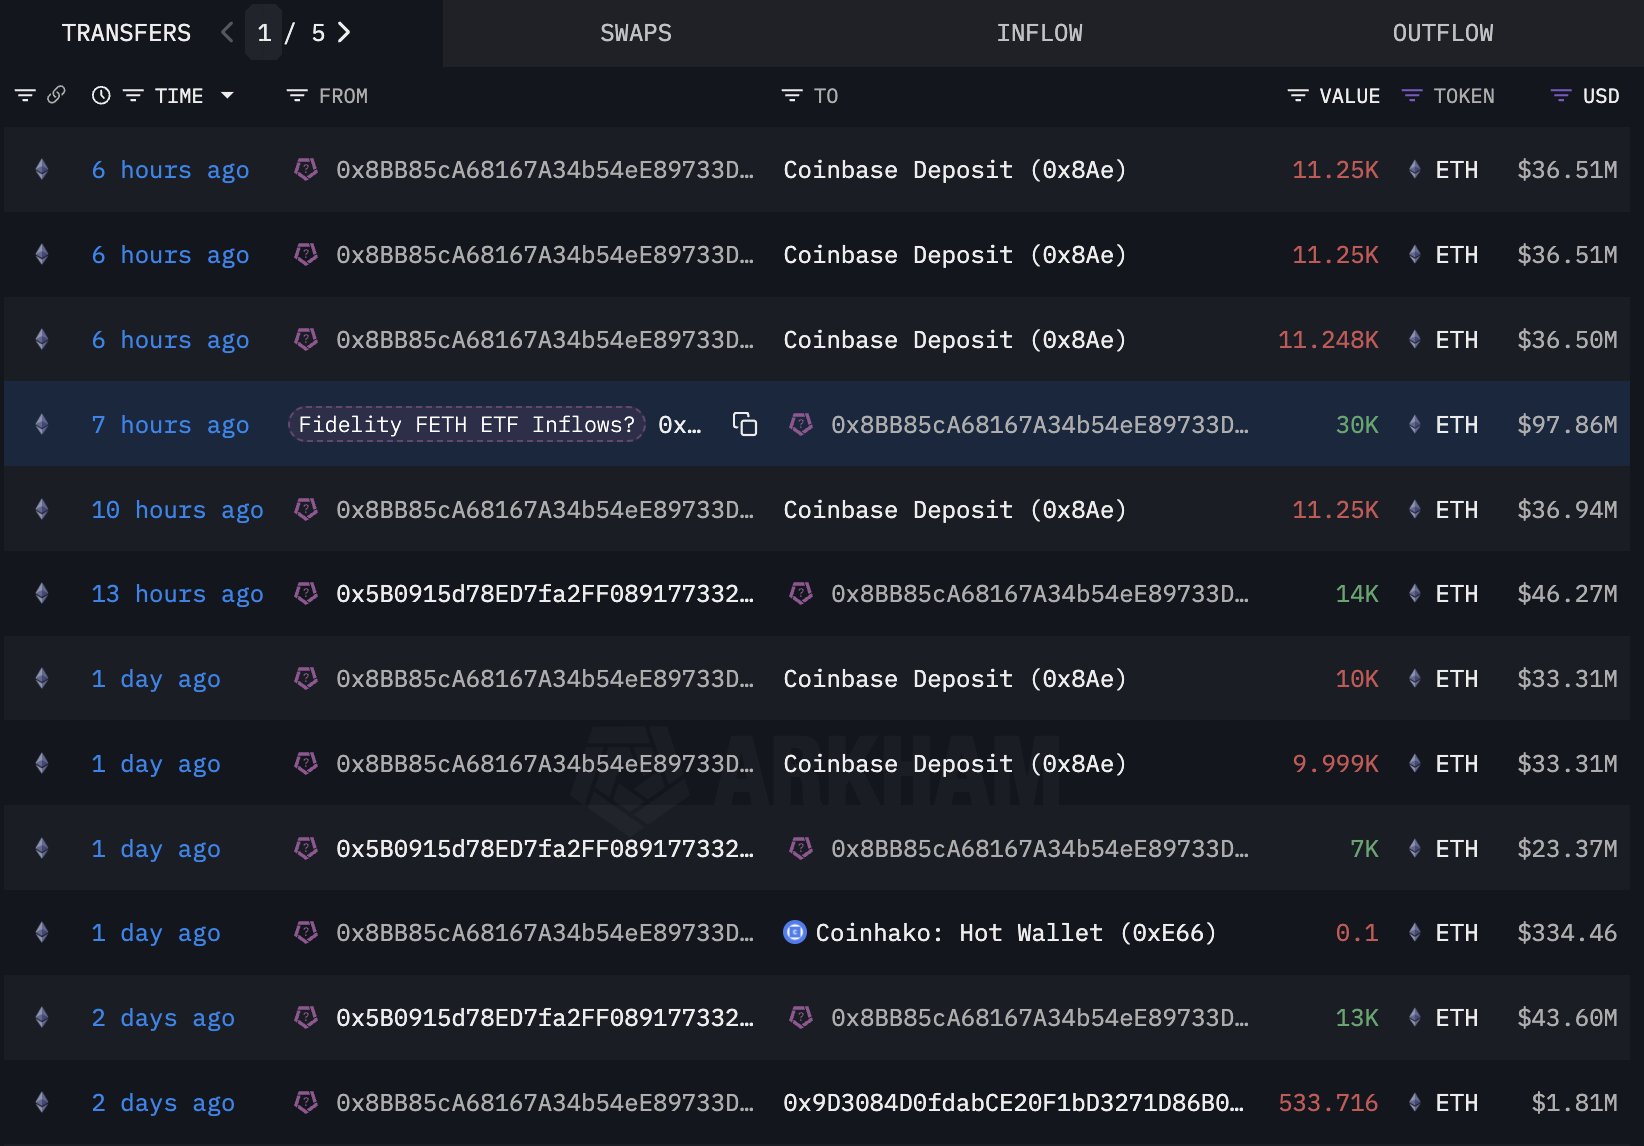Open recipient address 0x9D3084D0fdabCE20F1bD3271D86B0
This screenshot has height=1146, width=1644.
click(x=1013, y=1103)
